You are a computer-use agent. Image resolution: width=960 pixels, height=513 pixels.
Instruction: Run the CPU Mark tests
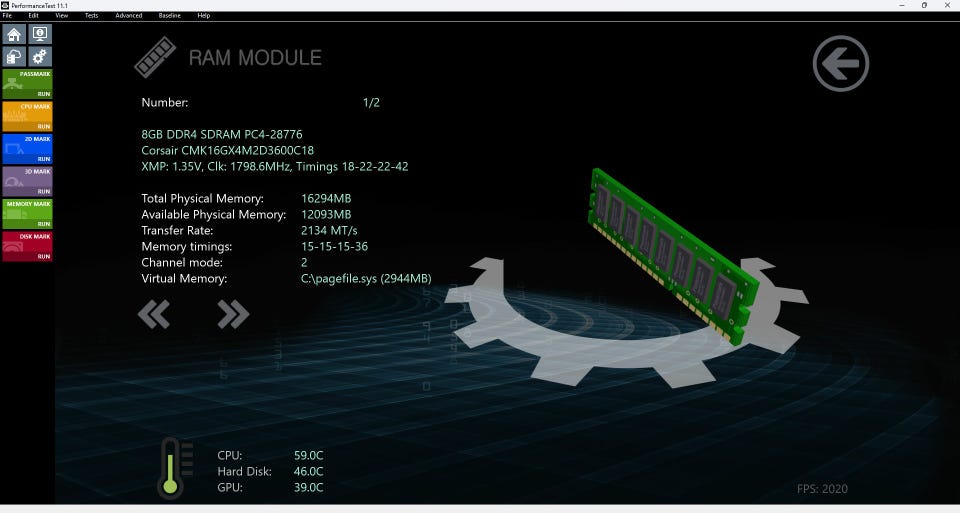43,127
